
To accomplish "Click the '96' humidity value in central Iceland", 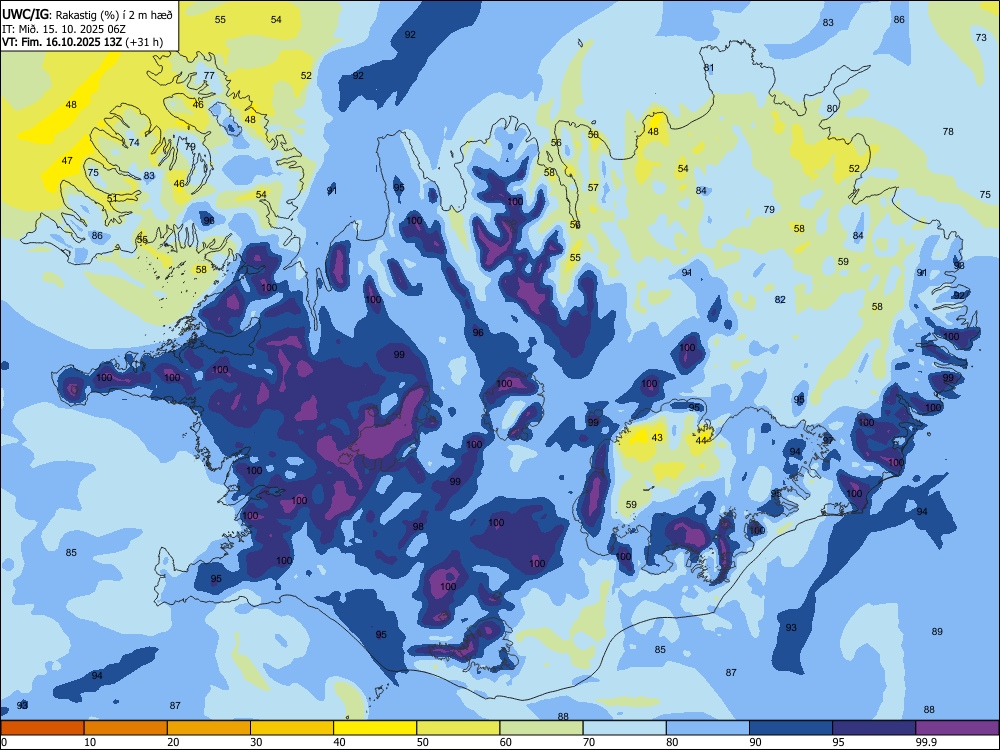I will pos(478,332).
